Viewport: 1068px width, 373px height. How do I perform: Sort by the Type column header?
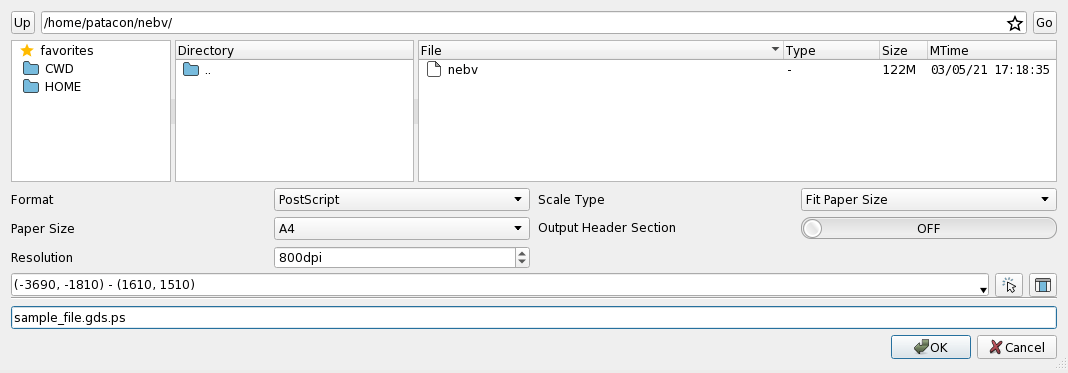831,50
